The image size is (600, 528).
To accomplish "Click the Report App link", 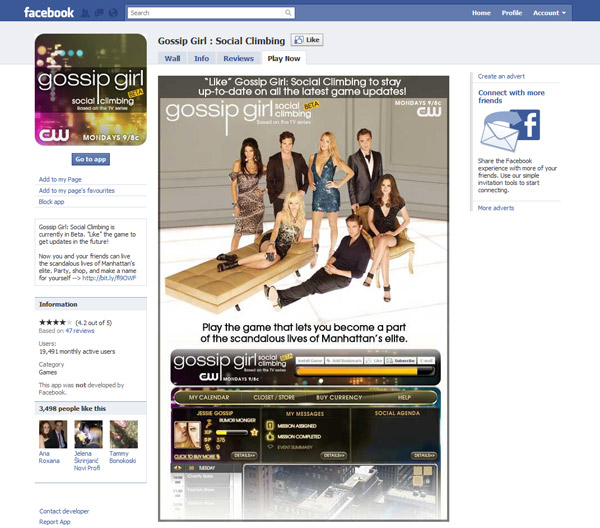I will coord(55,522).
